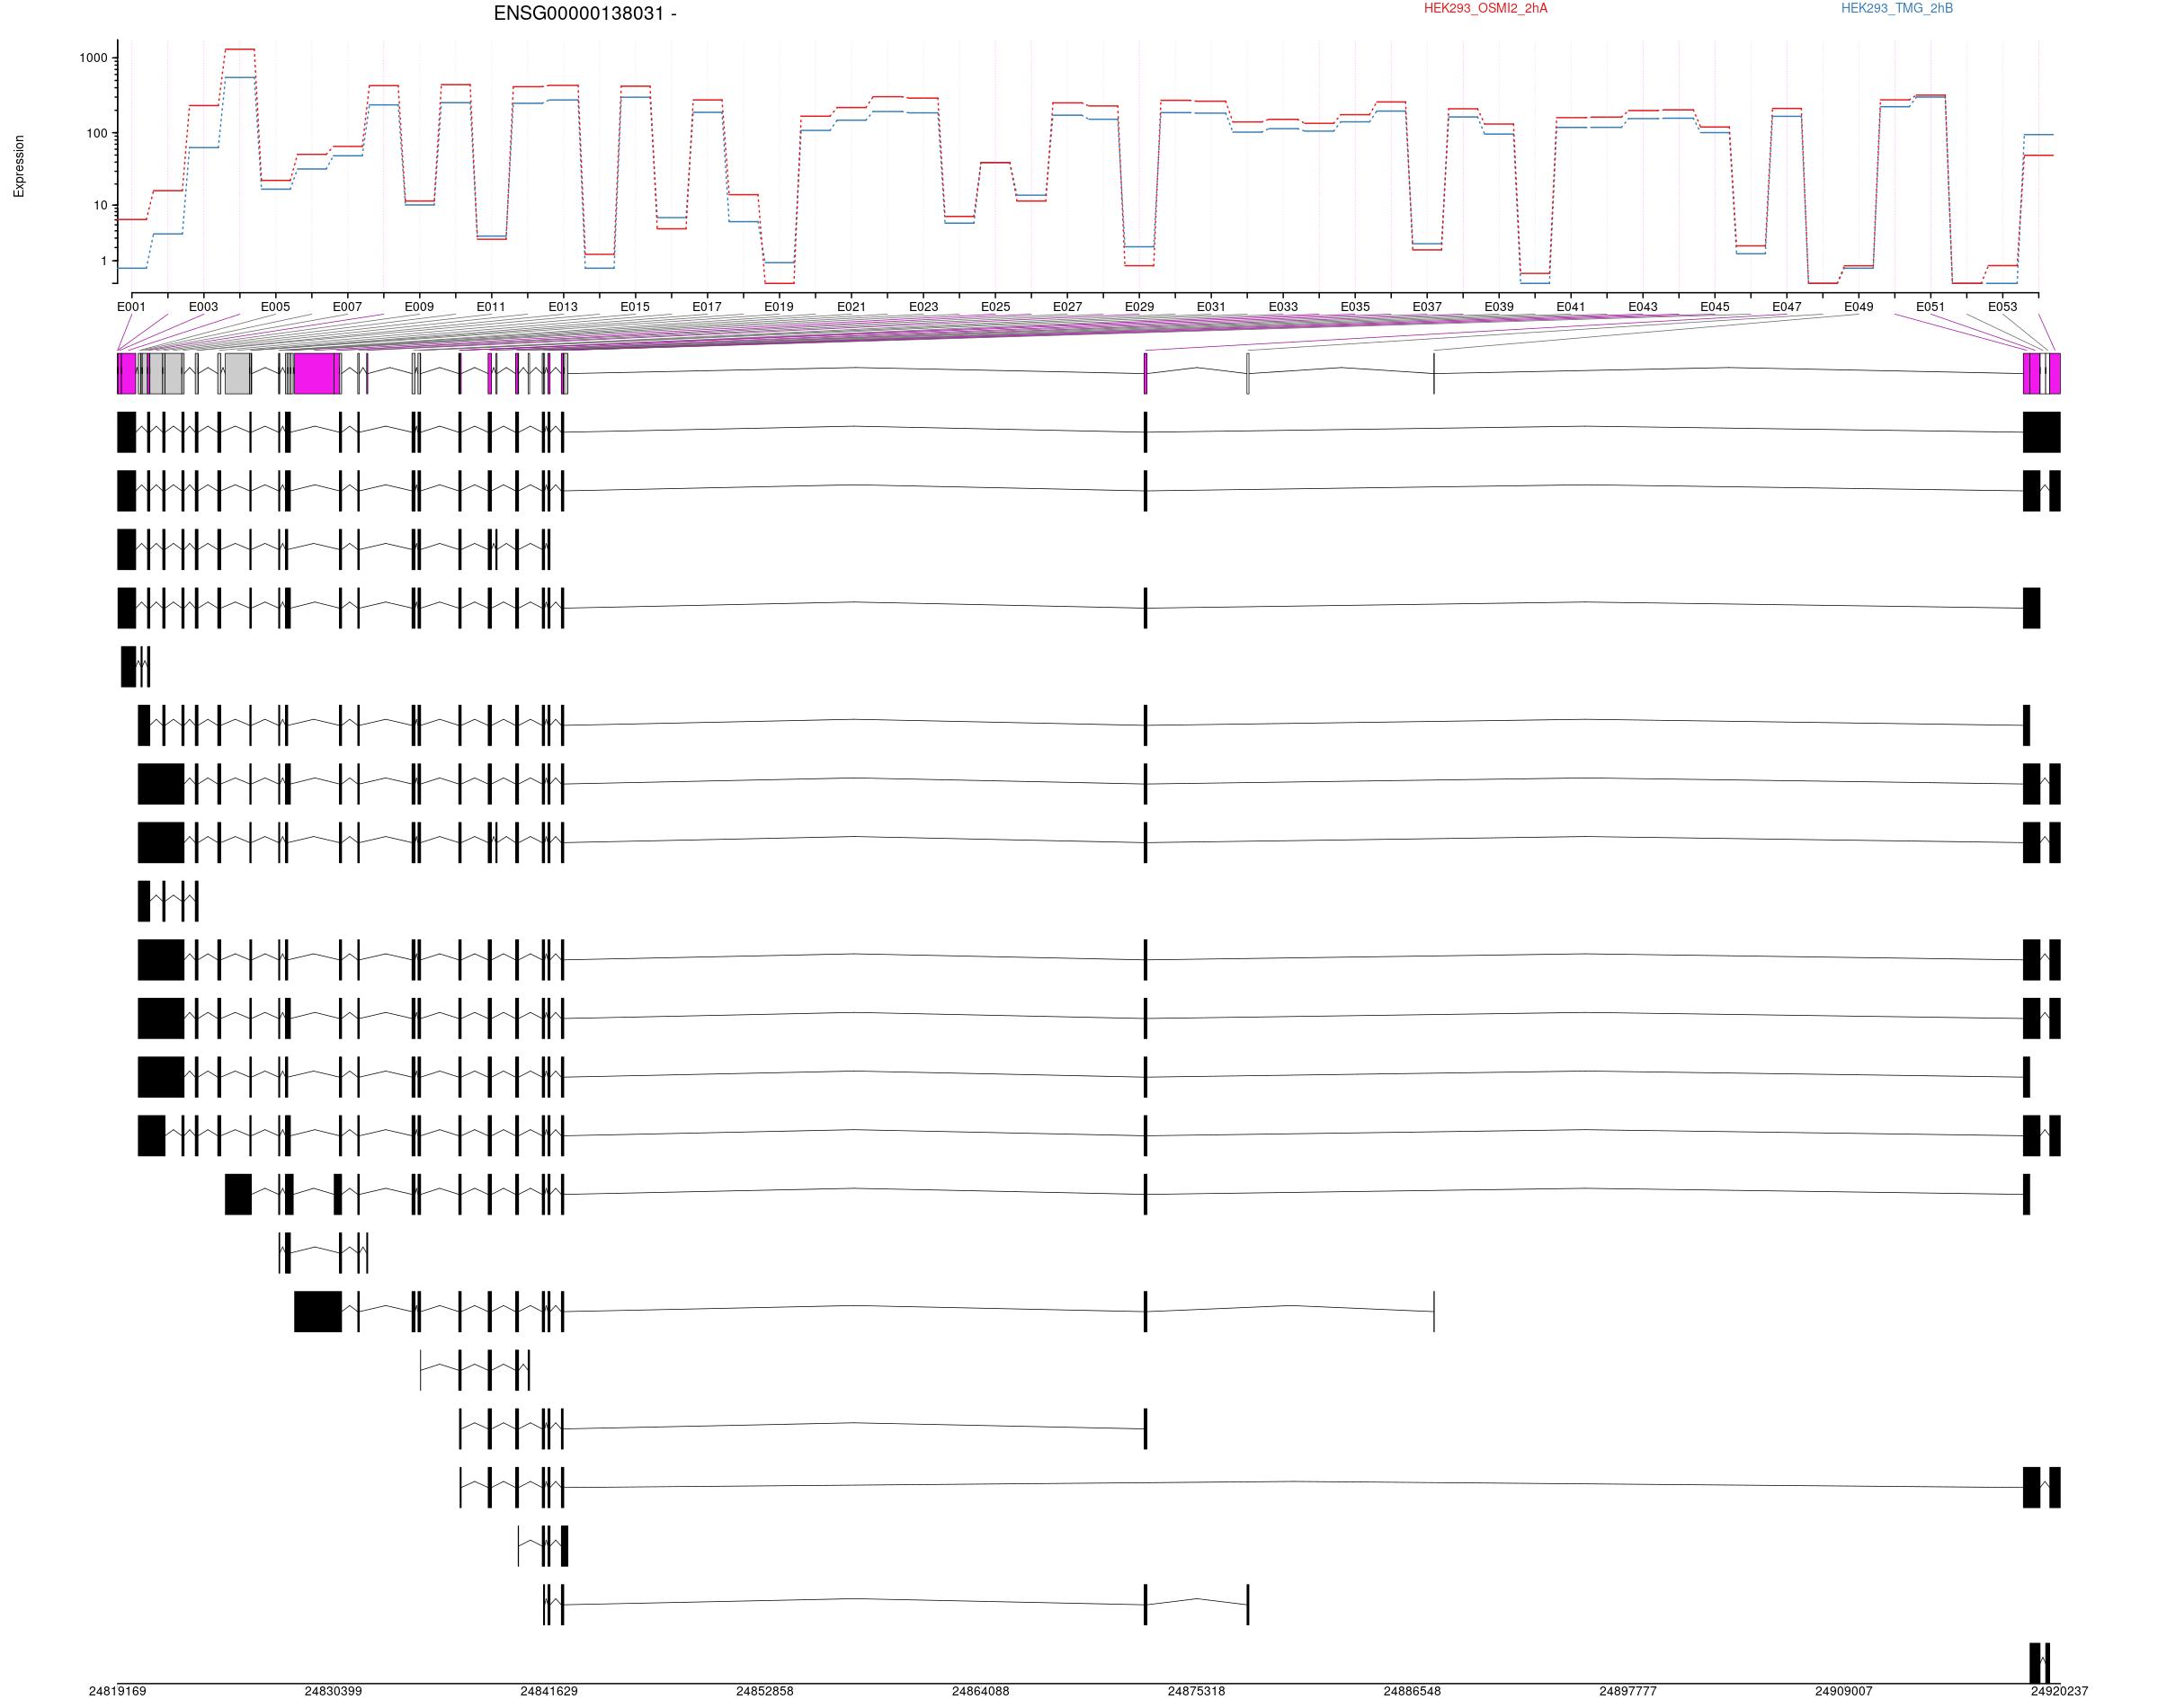Click genomic coordinate 24897777

(x=1628, y=1691)
